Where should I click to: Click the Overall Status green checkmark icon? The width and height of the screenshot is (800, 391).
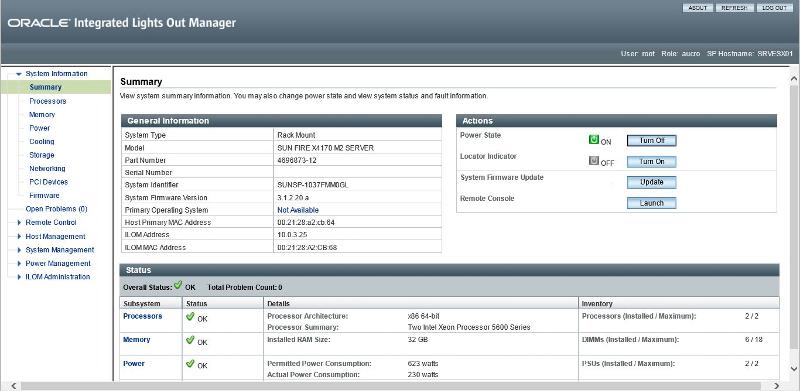tap(178, 285)
